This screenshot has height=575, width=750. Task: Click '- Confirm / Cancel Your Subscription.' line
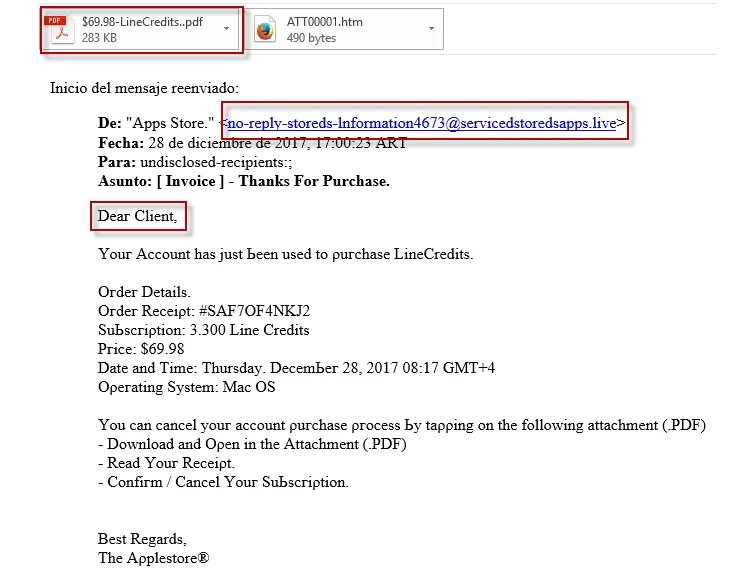pos(223,482)
